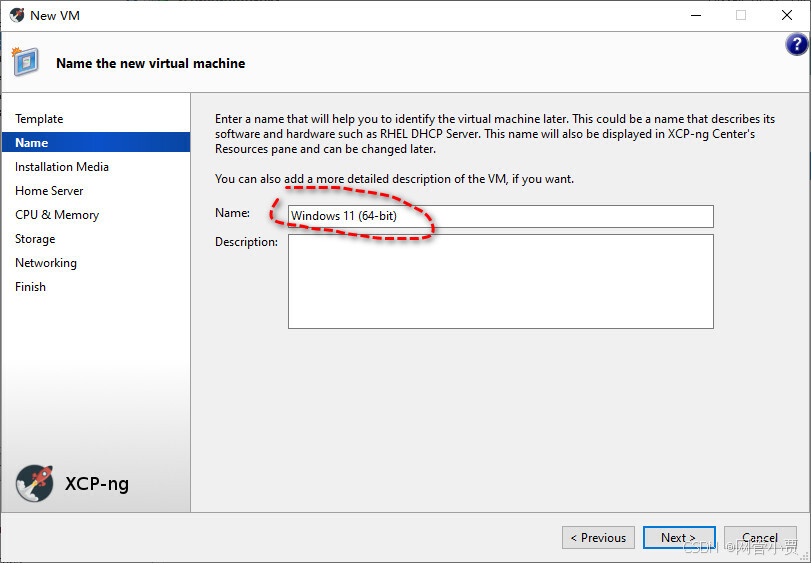Click the 'Description:' label
811x563 pixels.
coord(246,242)
